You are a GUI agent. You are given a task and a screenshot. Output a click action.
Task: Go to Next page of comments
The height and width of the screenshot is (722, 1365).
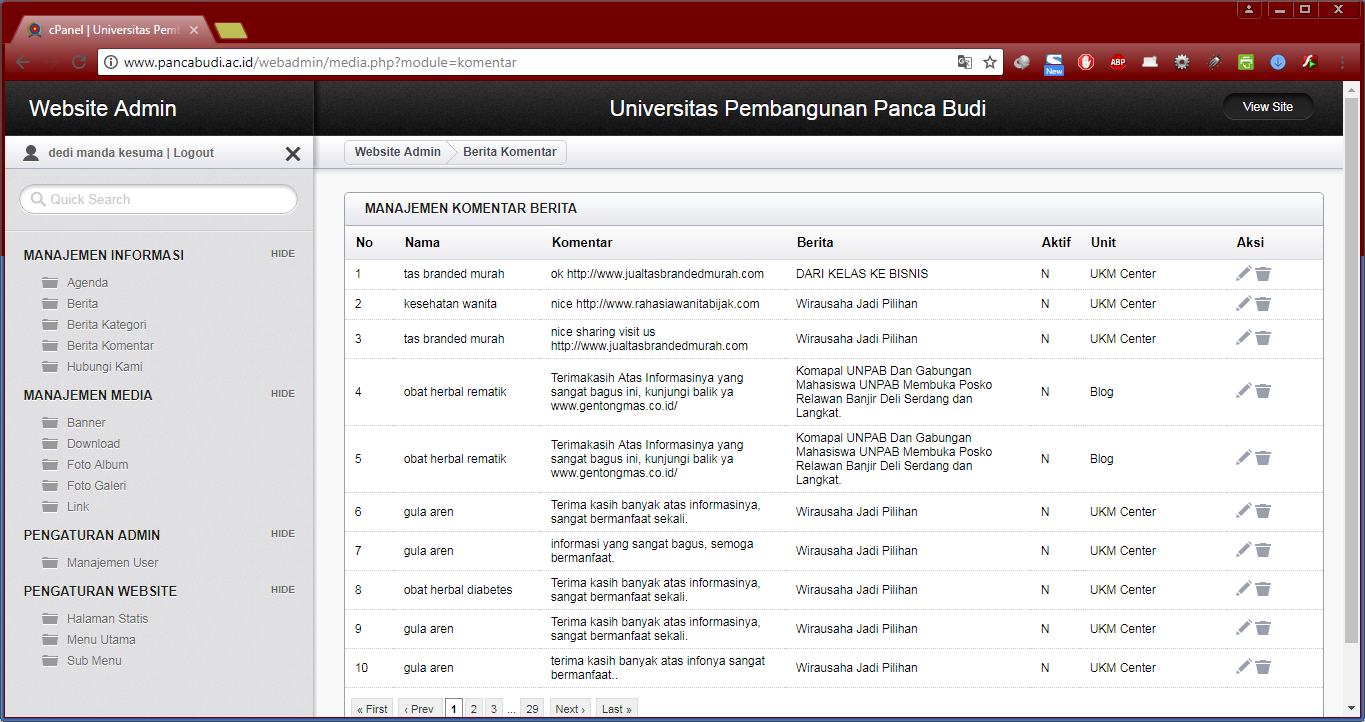(x=569, y=709)
